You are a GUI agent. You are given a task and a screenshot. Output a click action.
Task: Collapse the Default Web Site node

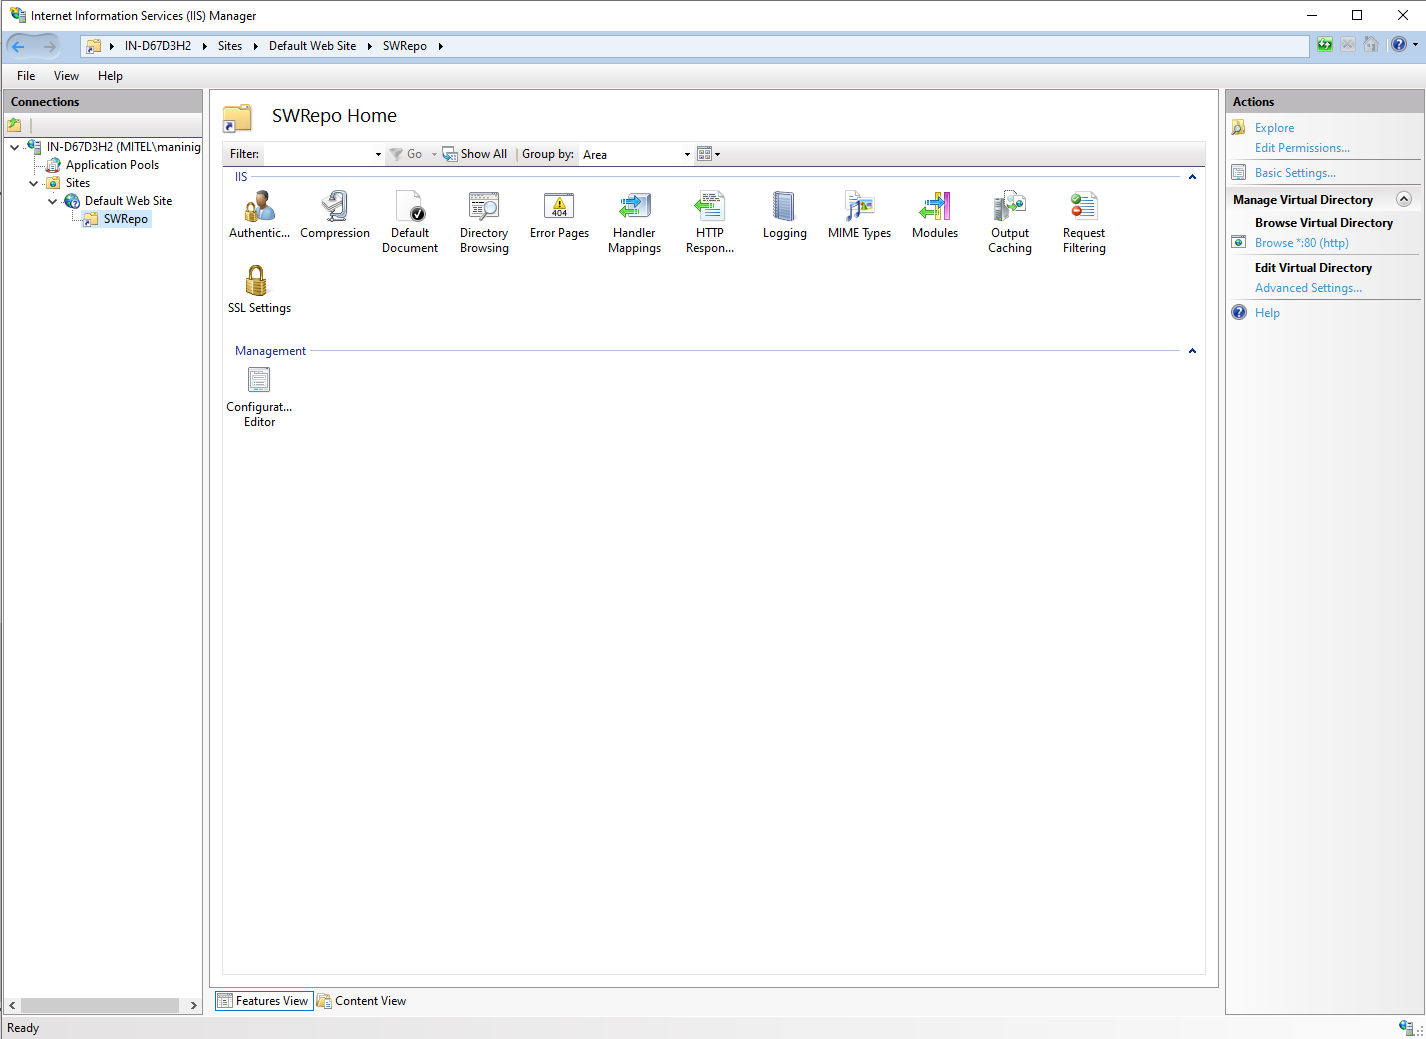tap(53, 201)
